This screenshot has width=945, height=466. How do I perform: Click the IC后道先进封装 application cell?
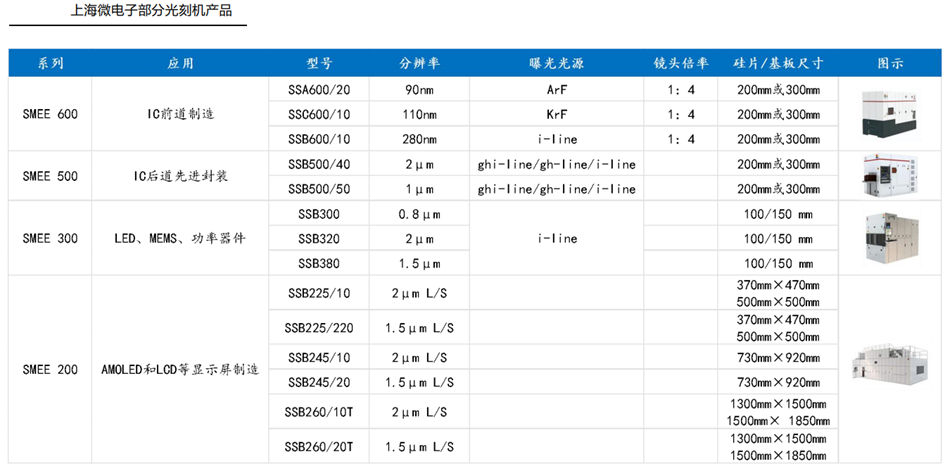point(181,177)
